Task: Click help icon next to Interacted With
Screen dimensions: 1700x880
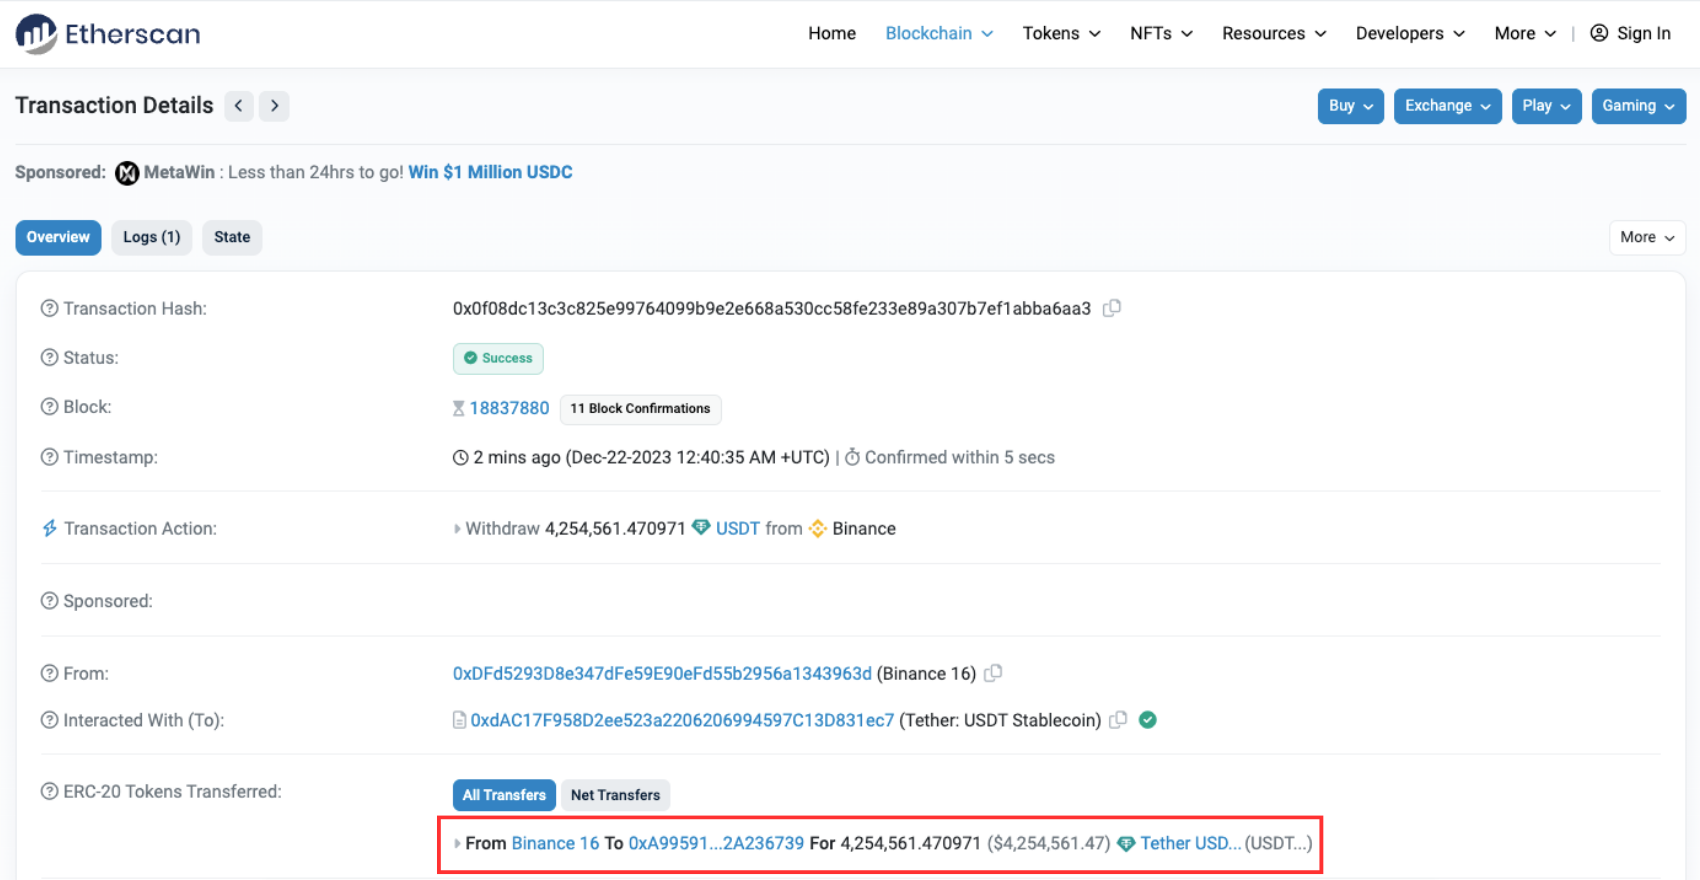Action: (x=49, y=720)
